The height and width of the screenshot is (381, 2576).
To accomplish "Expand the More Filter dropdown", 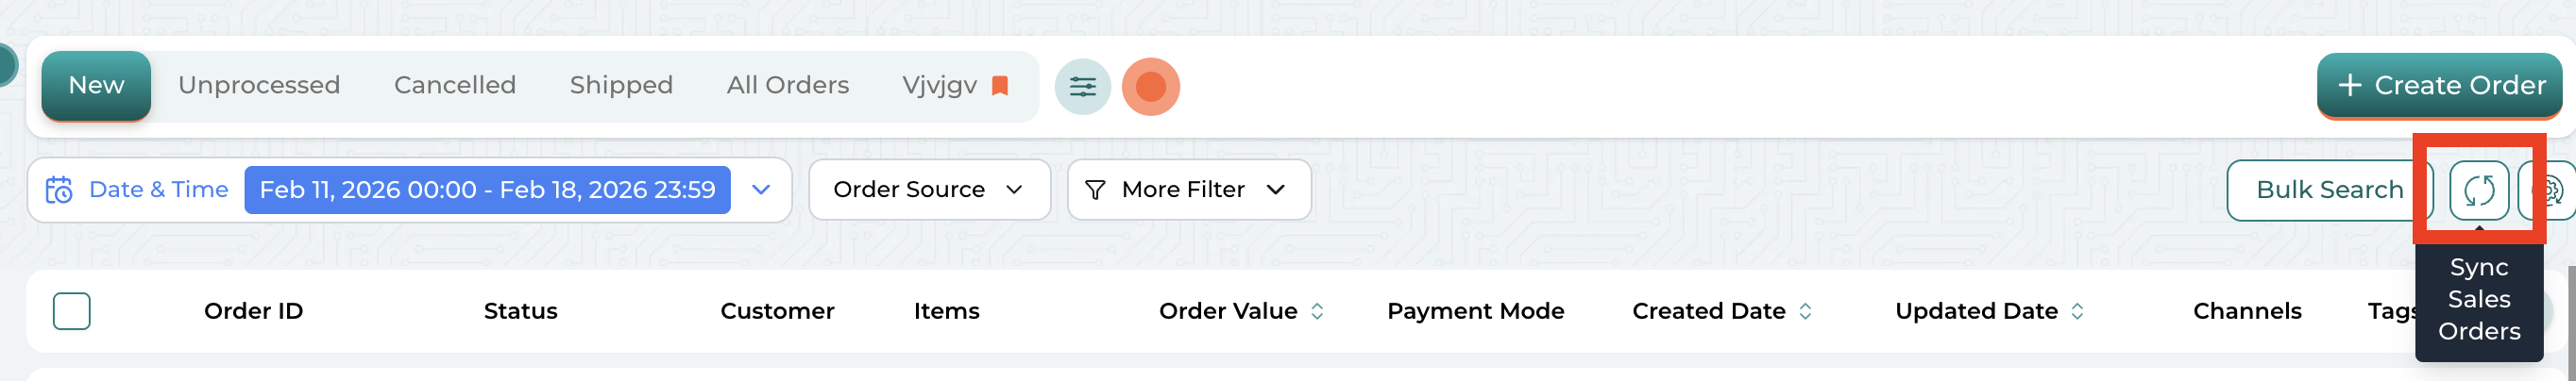I will click(1188, 190).
